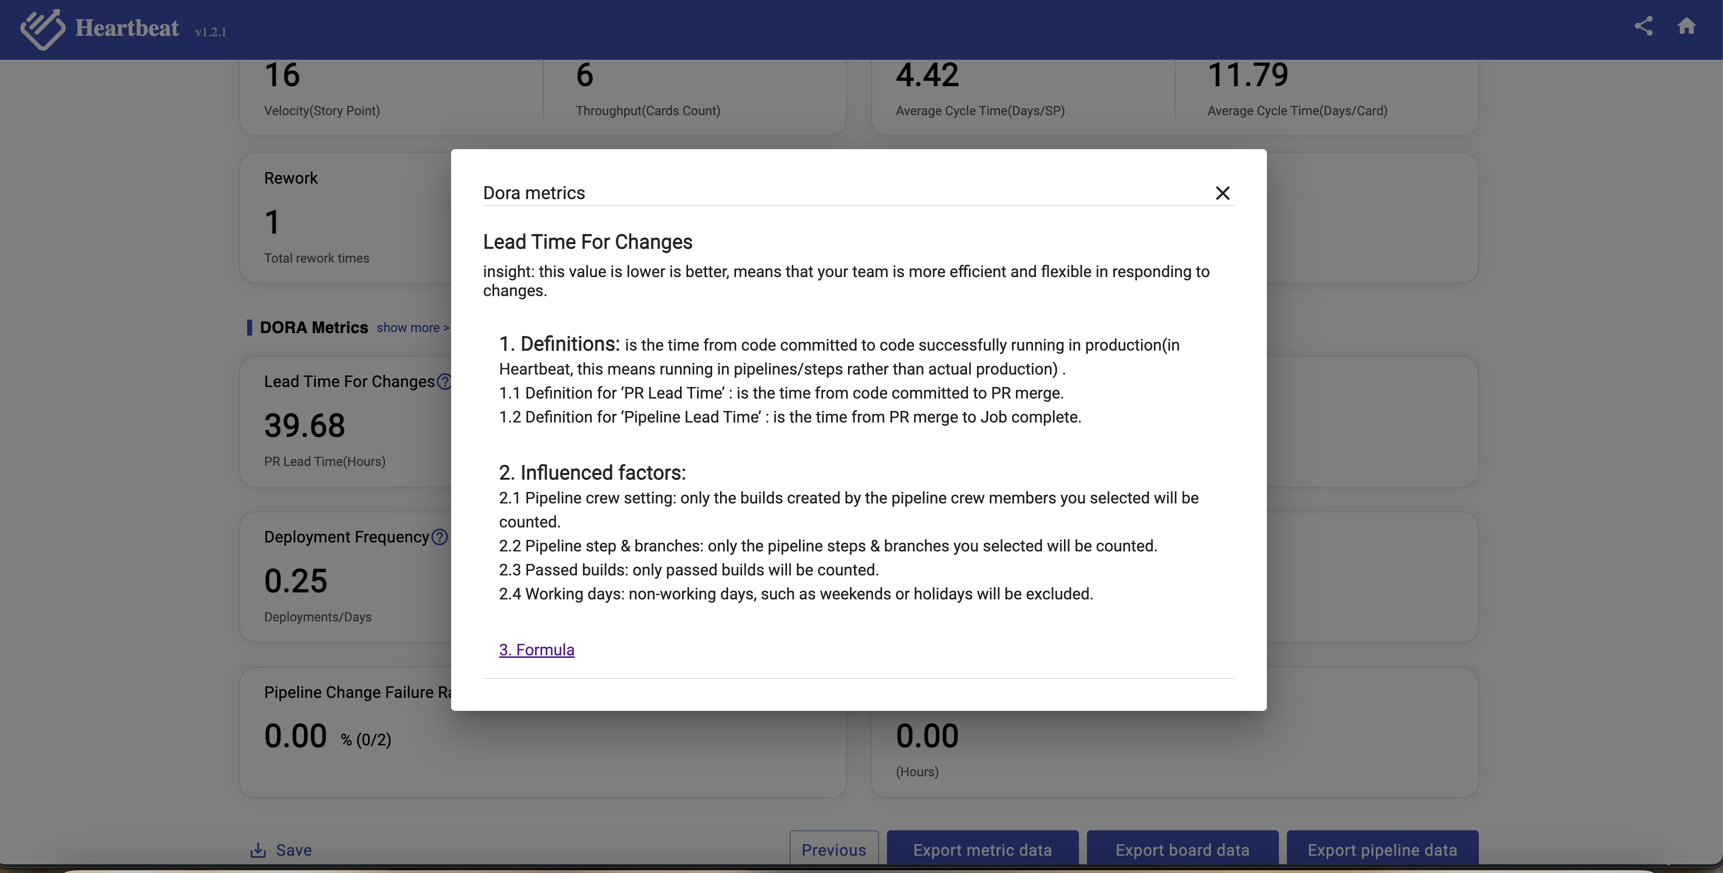This screenshot has width=1723, height=873.
Task: Expand DORA Metrics show more
Action: coord(413,328)
